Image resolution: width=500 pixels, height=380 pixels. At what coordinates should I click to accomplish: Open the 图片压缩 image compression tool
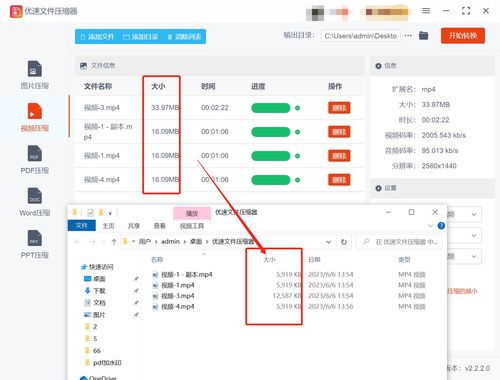[35, 75]
